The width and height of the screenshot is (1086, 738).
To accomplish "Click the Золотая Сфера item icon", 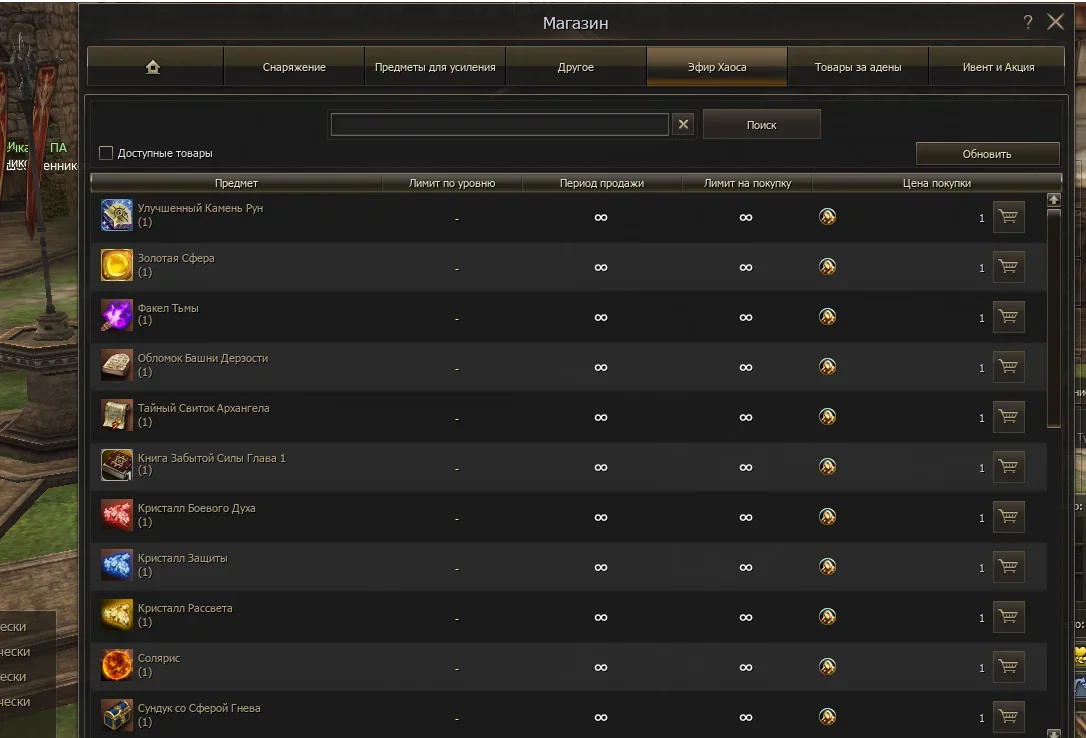I will tap(116, 265).
